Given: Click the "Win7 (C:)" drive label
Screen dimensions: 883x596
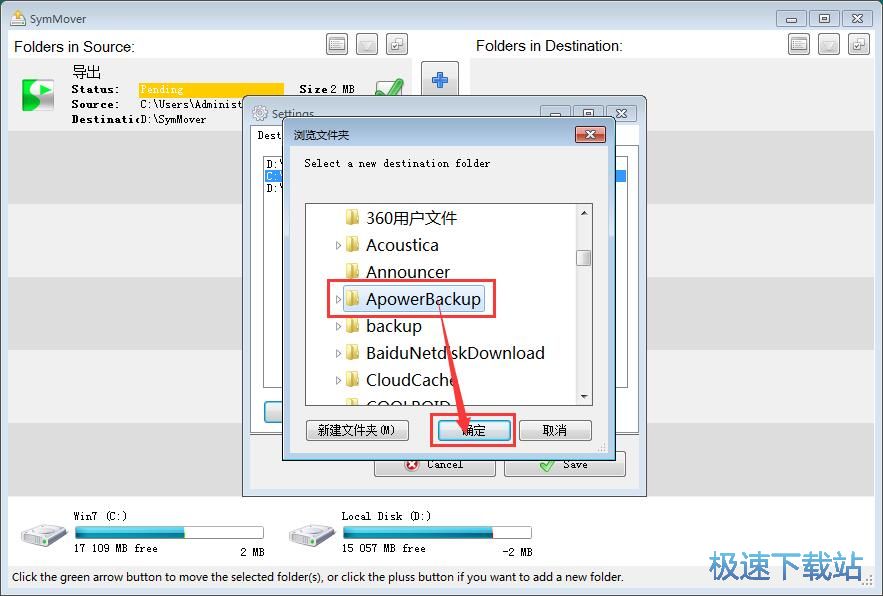Looking at the screenshot, I should pos(100,516).
